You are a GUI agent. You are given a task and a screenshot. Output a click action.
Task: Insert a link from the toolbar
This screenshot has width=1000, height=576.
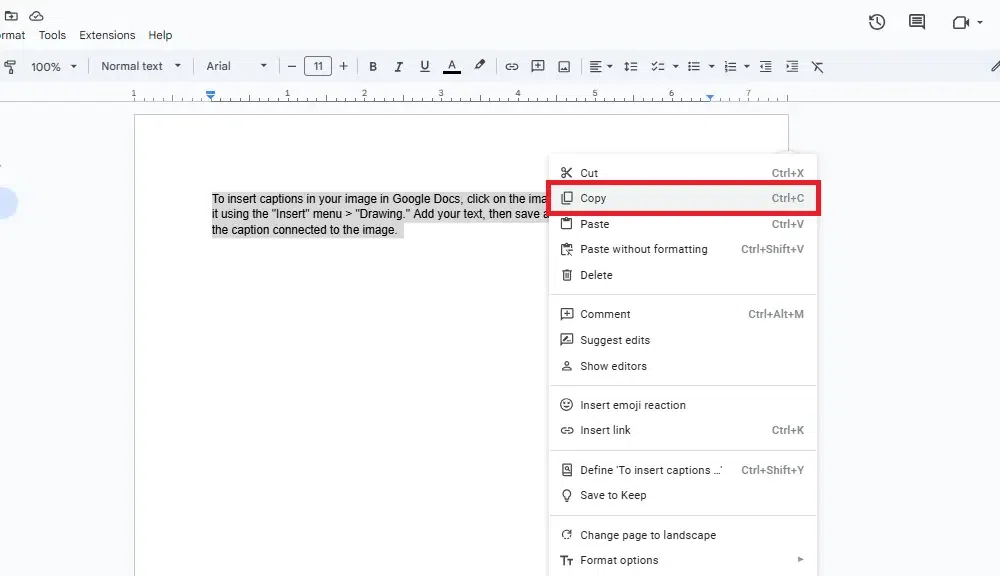[x=512, y=66]
